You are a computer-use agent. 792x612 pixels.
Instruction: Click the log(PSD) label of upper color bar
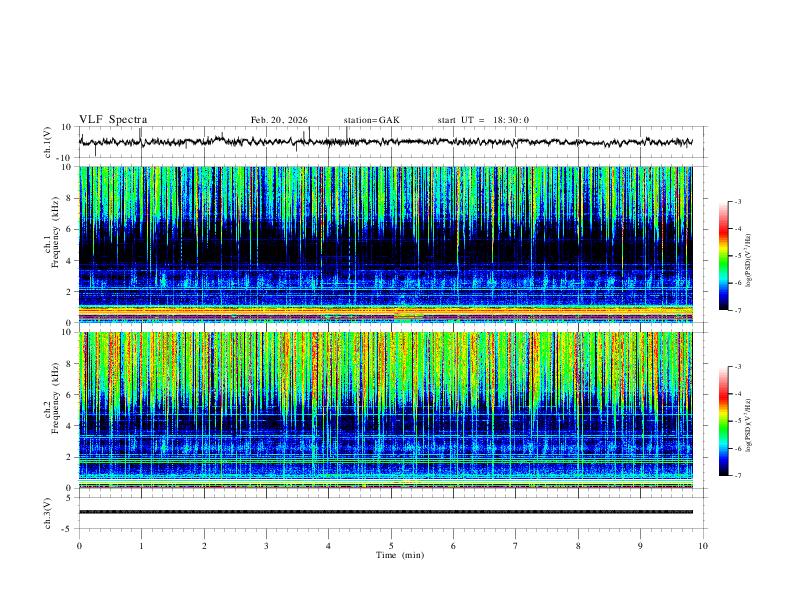[749, 260]
